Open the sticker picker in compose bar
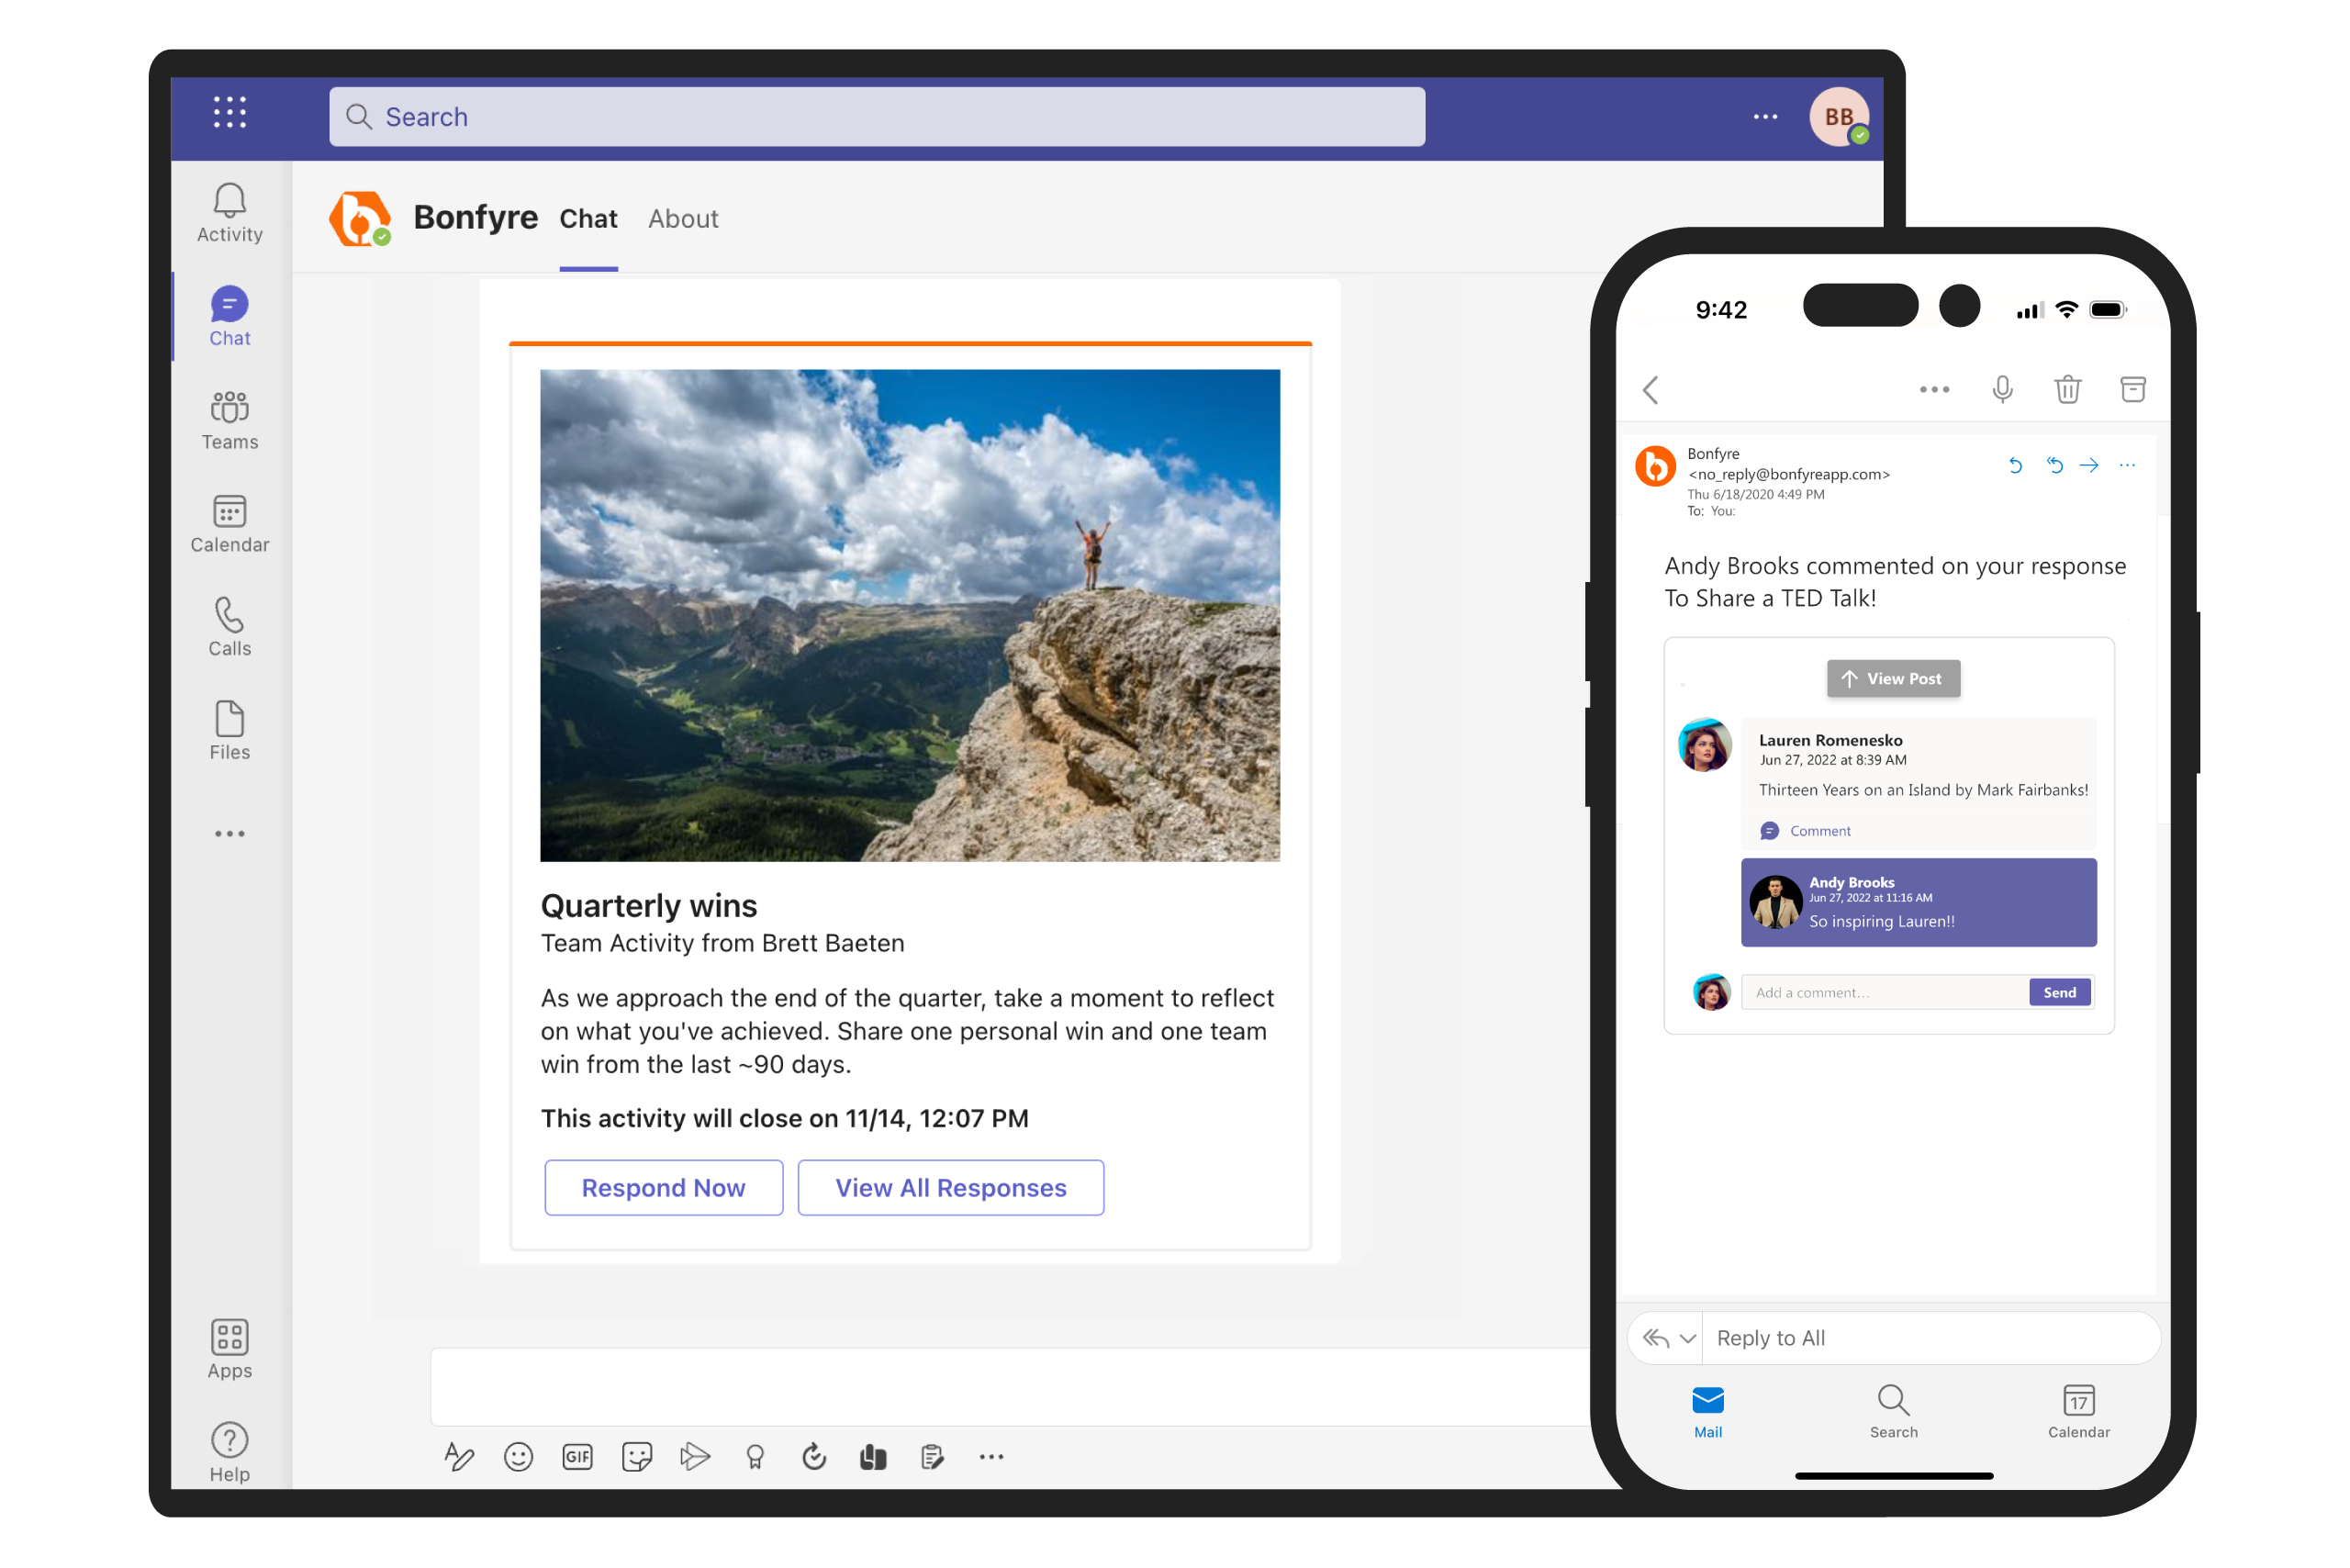The height and width of the screenshot is (1568, 2350). 636,1456
